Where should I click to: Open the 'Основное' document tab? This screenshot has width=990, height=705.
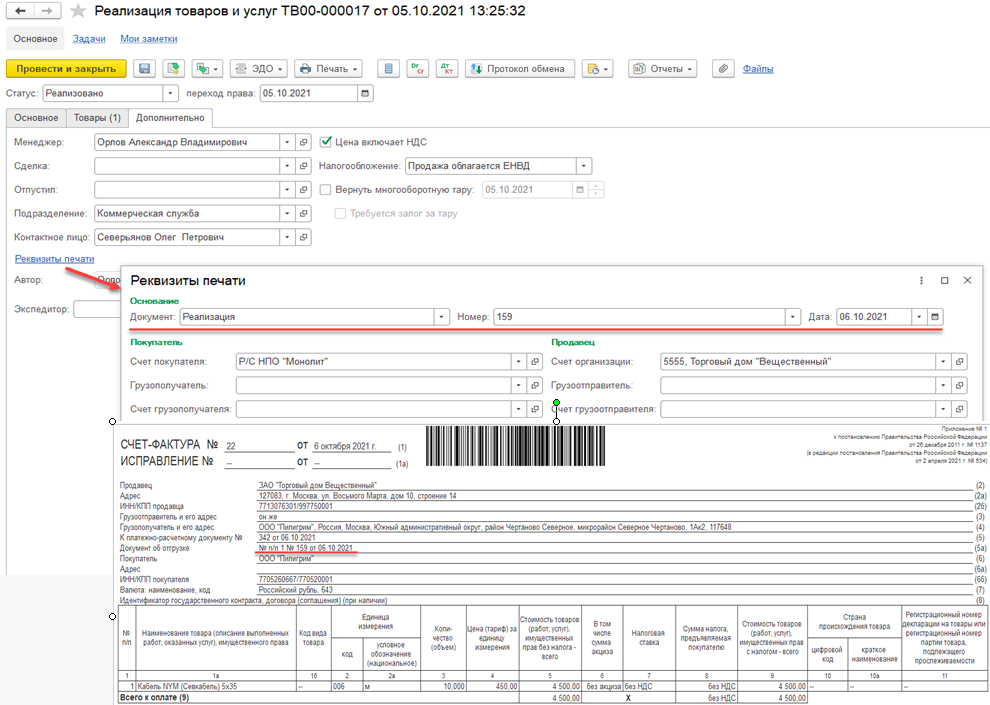pos(36,118)
